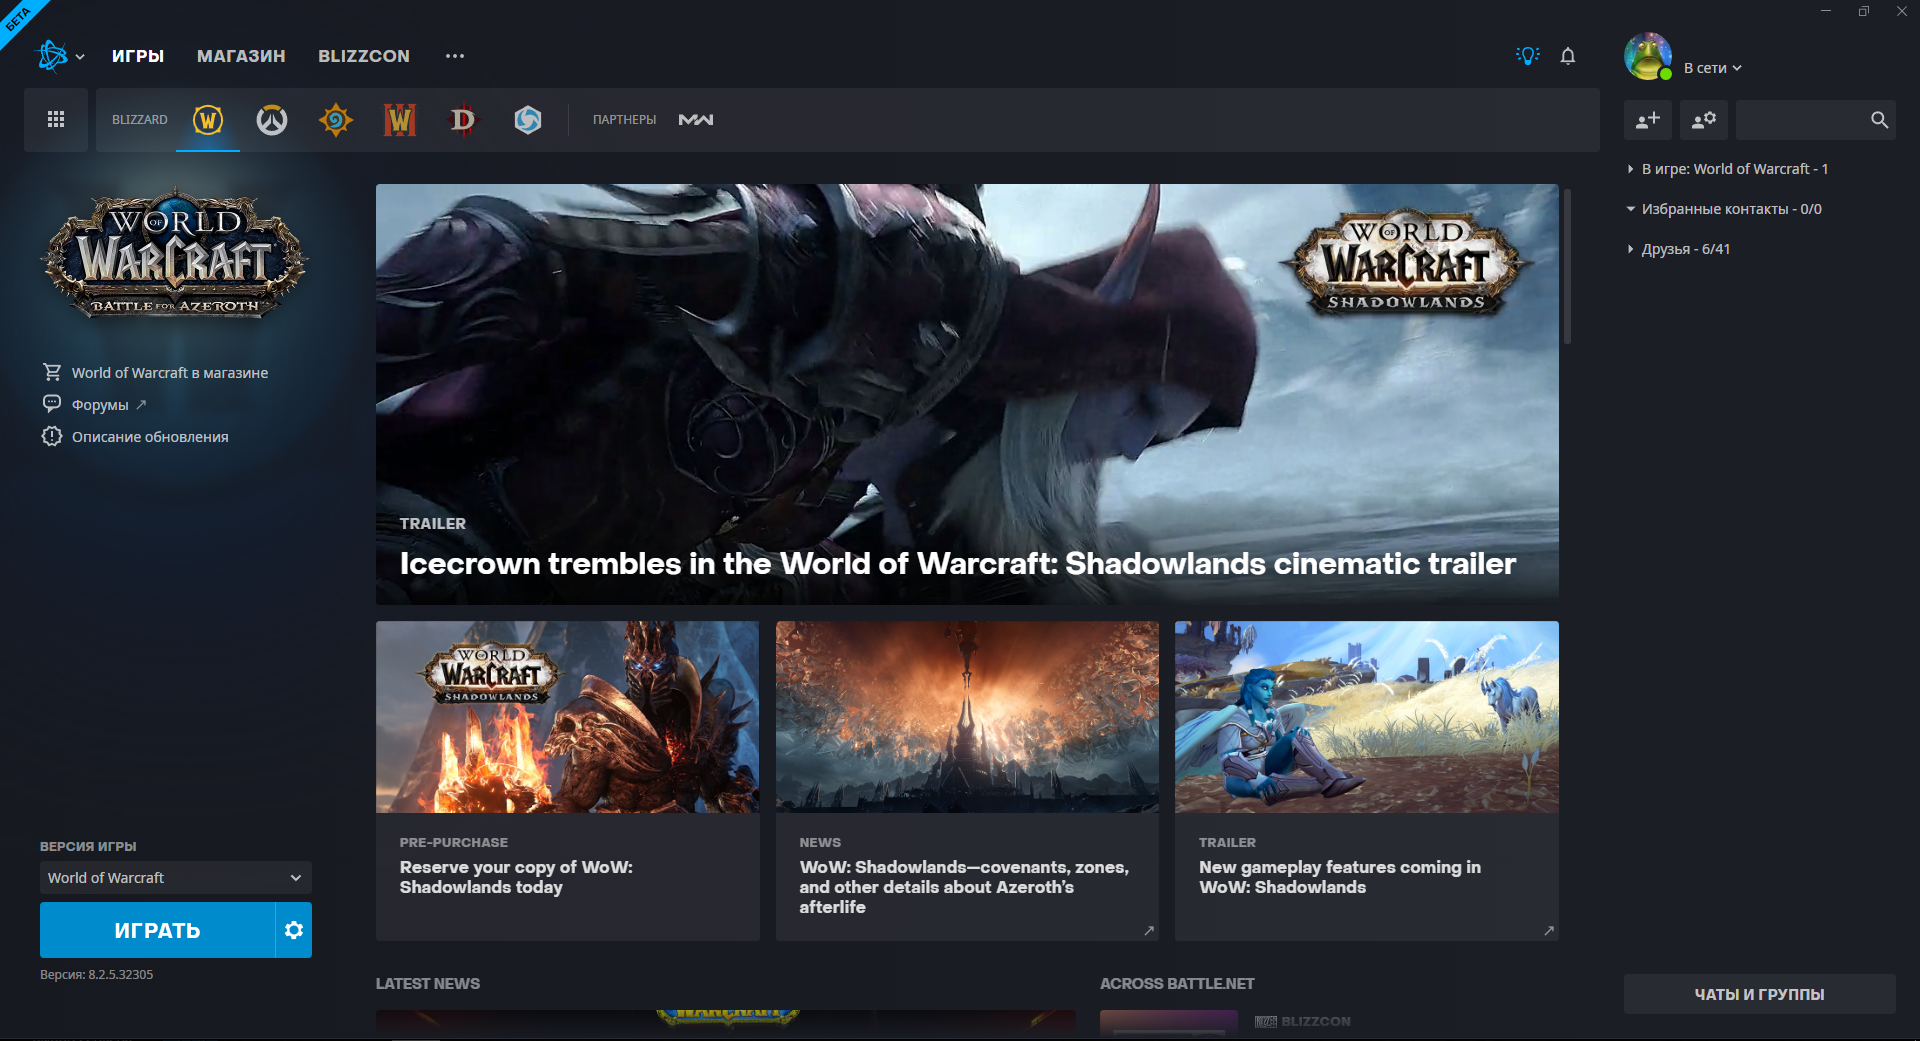This screenshot has height=1041, width=1920.
Task: Click the user profile avatar
Action: tap(1648, 57)
